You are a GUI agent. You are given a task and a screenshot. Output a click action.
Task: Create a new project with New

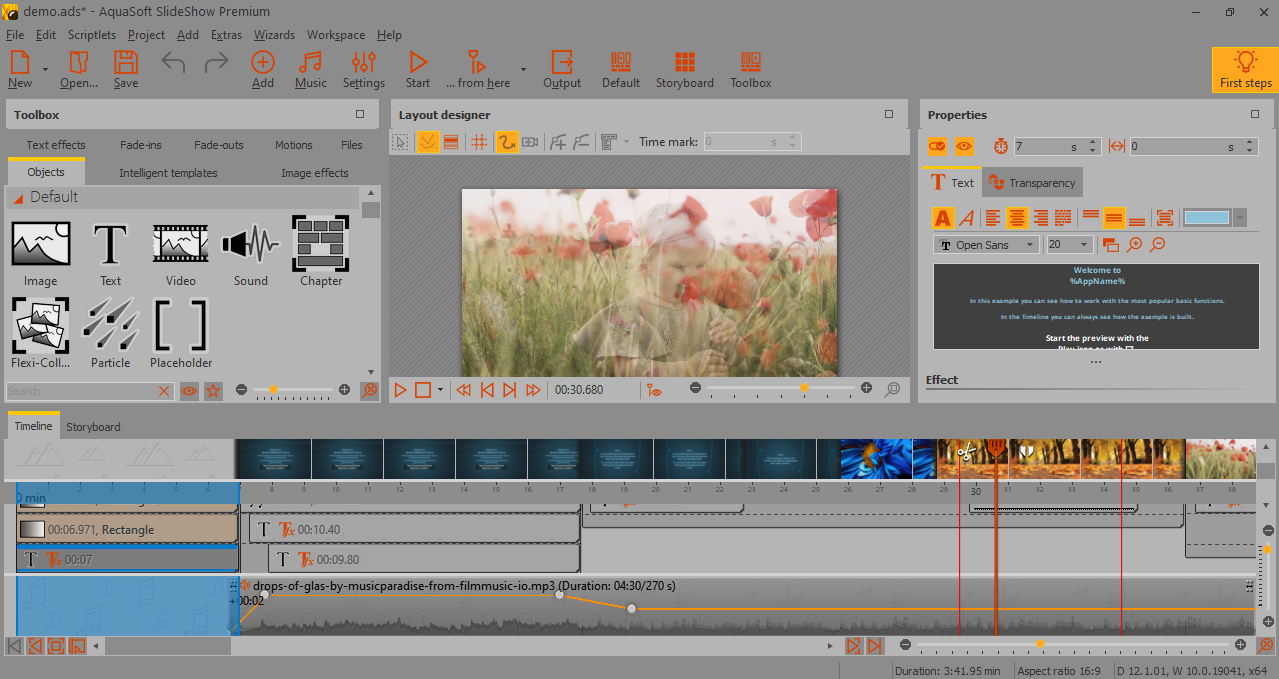tap(20, 69)
